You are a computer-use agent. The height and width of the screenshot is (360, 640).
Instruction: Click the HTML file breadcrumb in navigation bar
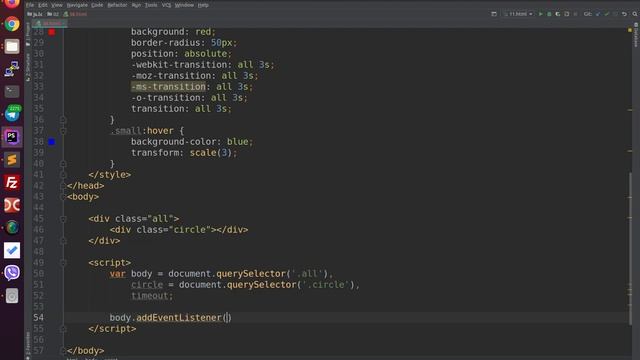(75, 14)
